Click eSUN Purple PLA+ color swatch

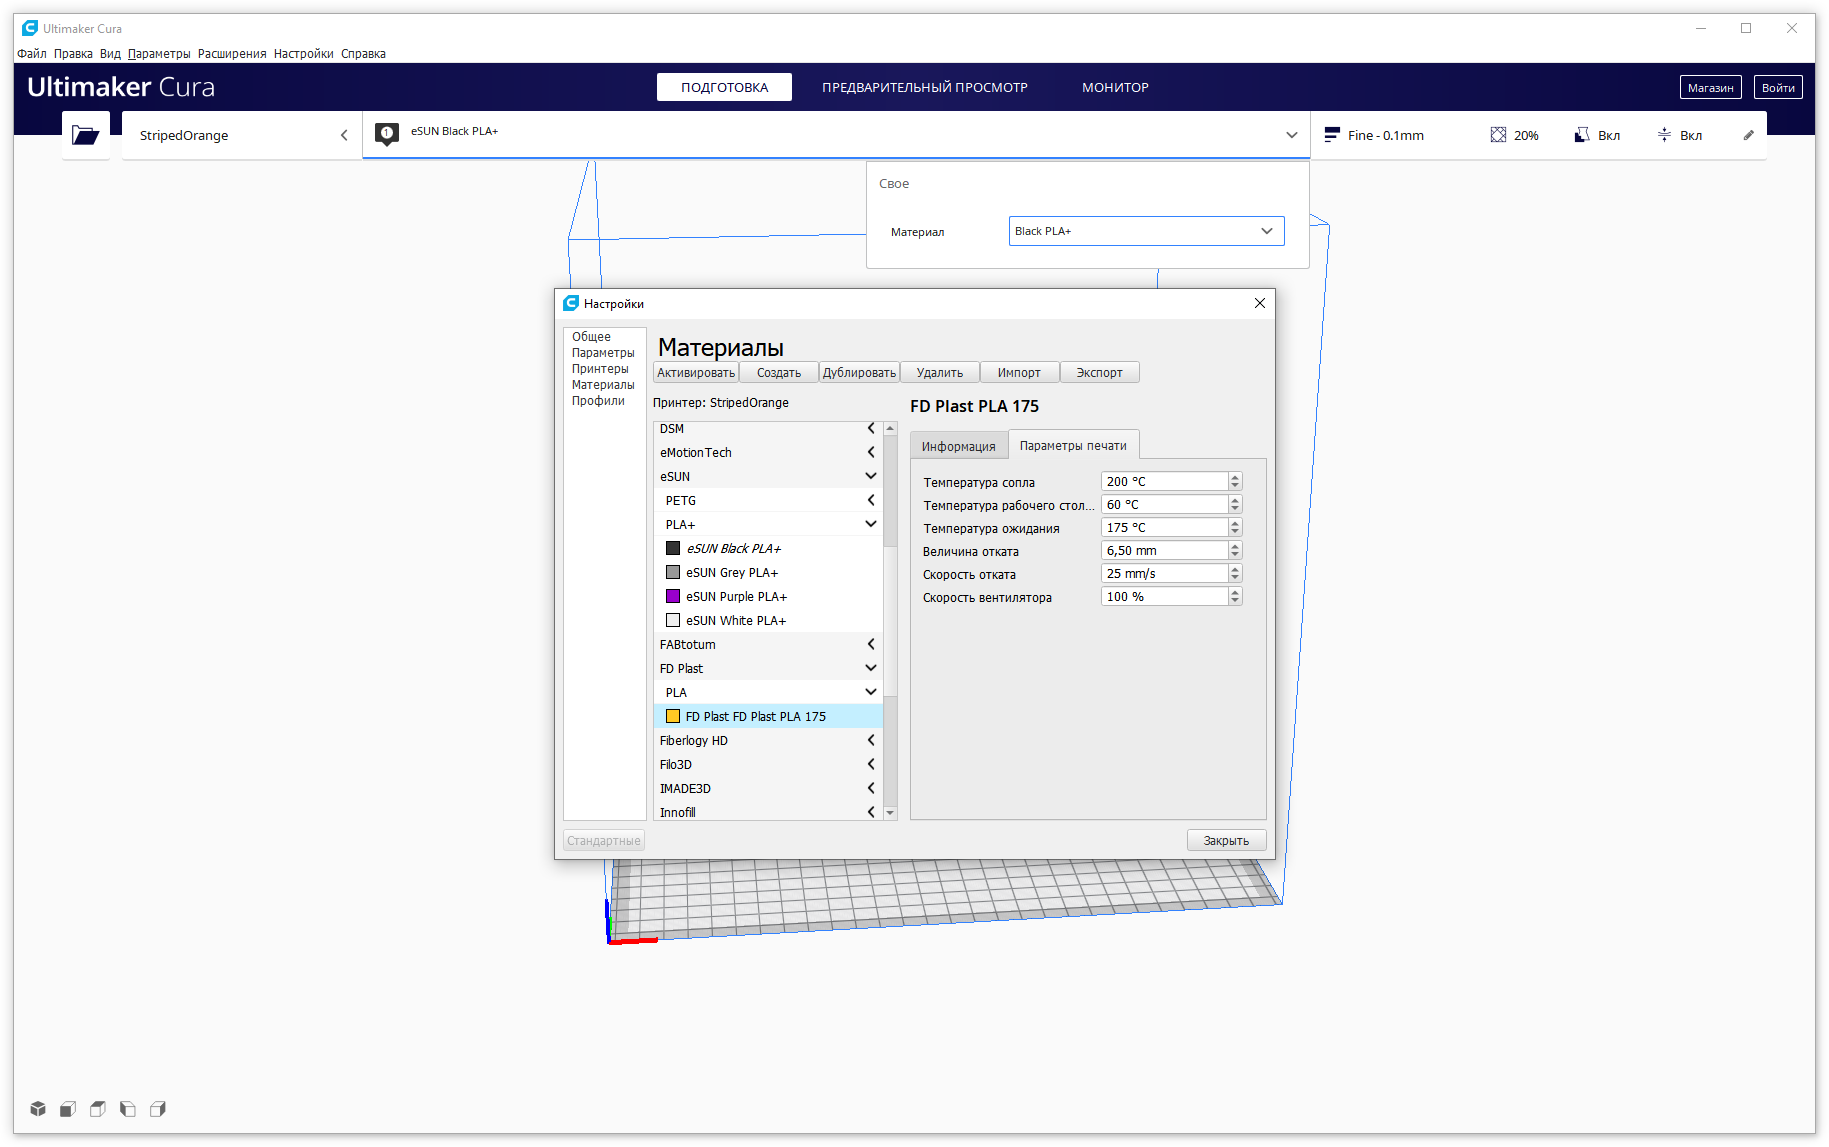tap(673, 596)
